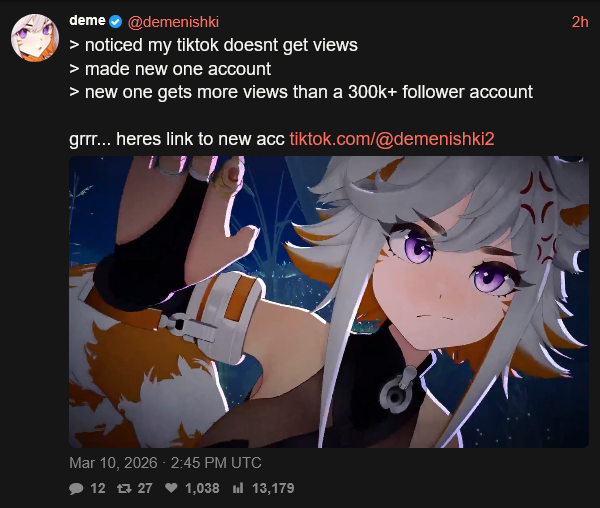Select the reply count 12

coord(98,488)
